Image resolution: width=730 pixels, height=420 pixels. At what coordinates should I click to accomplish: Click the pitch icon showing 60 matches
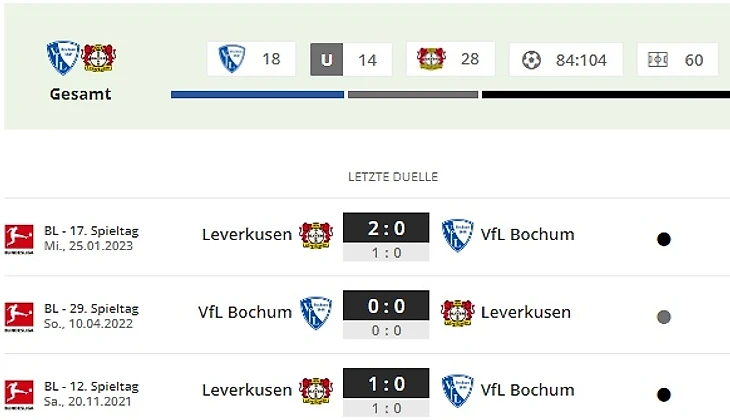tap(658, 60)
